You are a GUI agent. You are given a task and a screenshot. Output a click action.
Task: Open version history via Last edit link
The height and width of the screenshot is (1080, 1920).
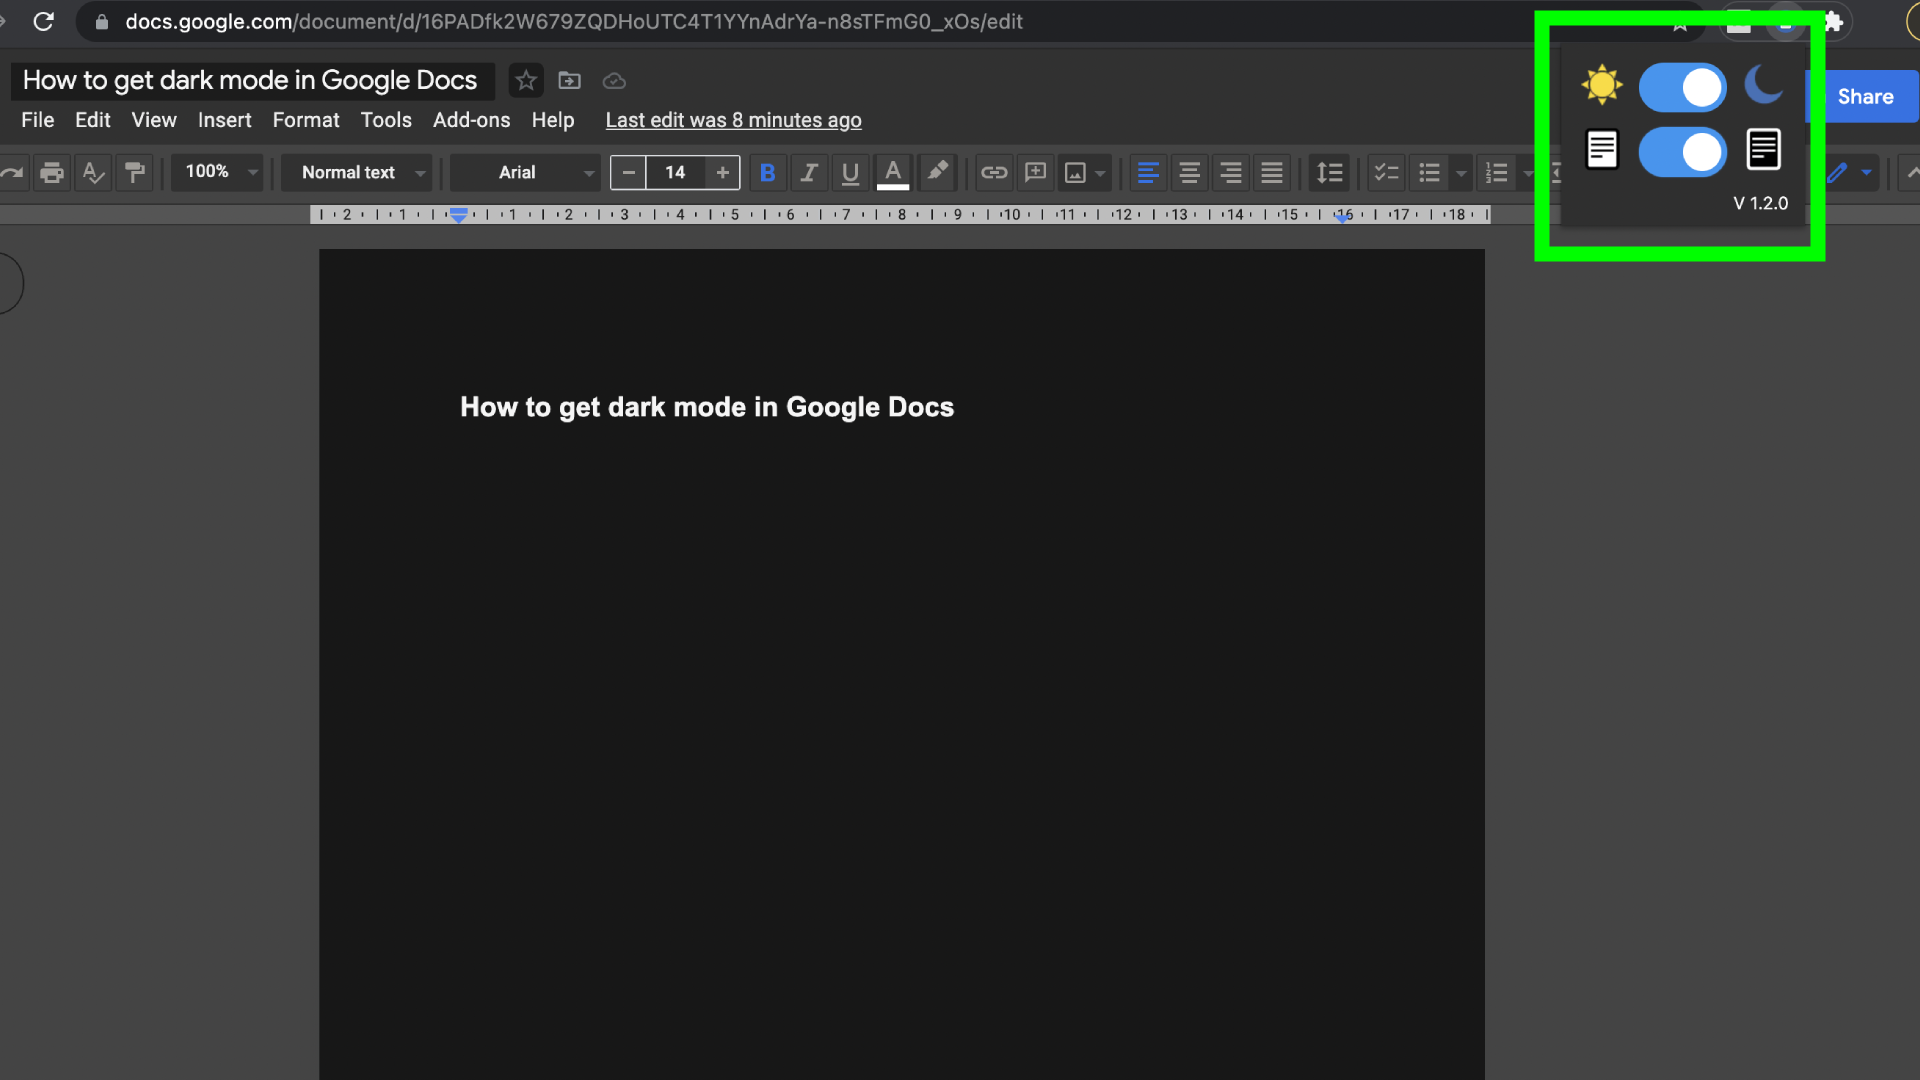733,120
